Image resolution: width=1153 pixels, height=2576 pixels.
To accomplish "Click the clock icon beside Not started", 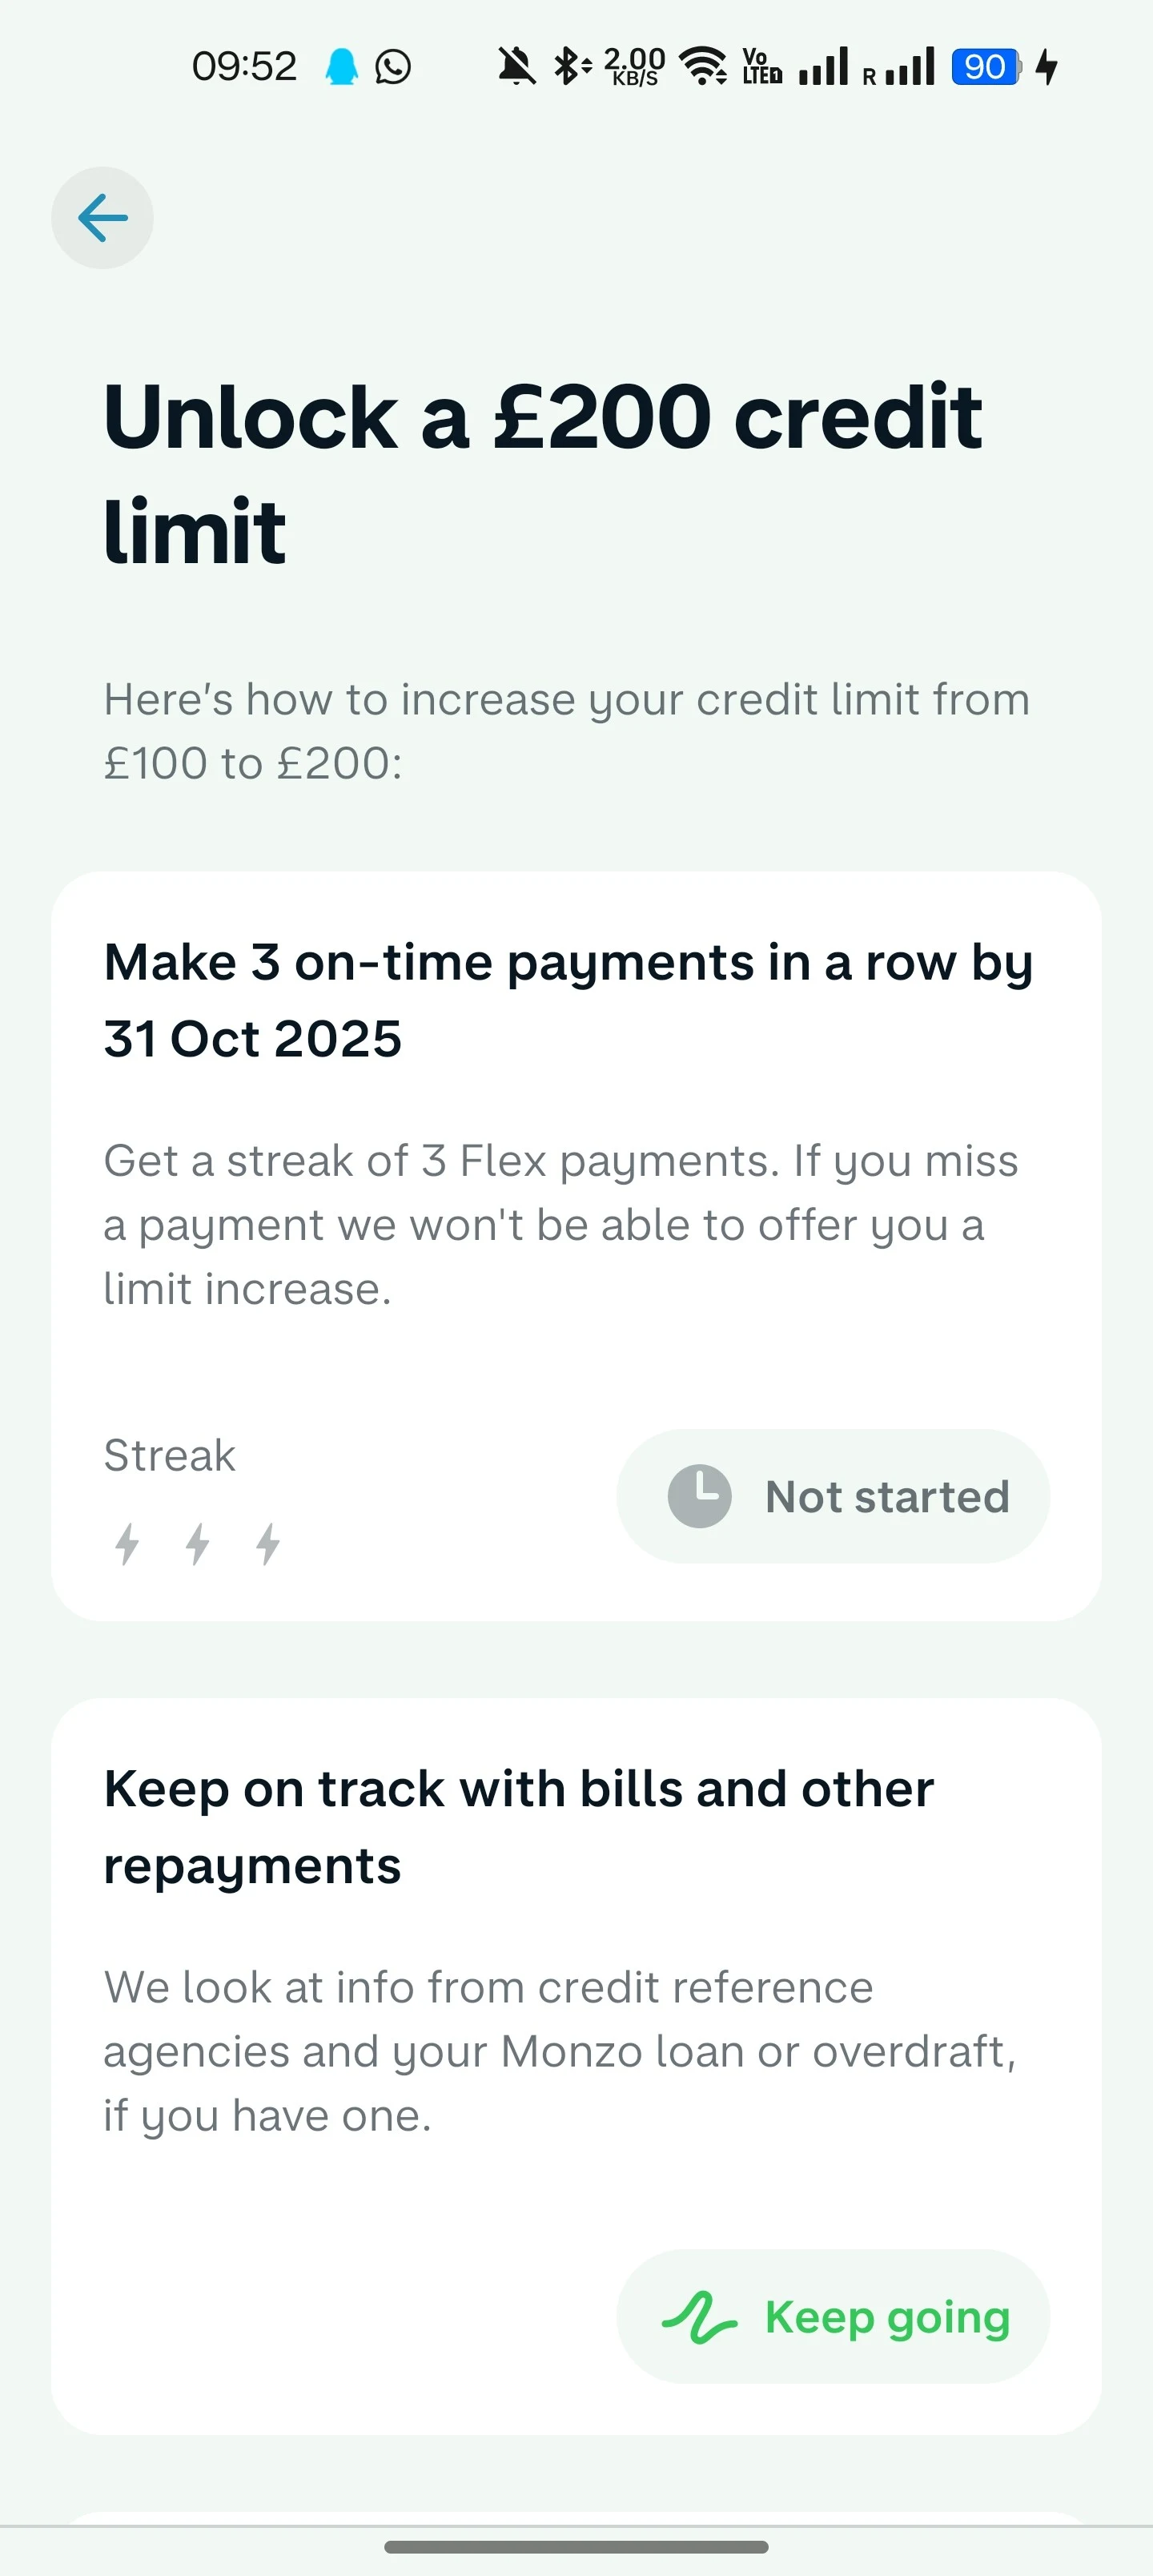I will click(x=699, y=1496).
